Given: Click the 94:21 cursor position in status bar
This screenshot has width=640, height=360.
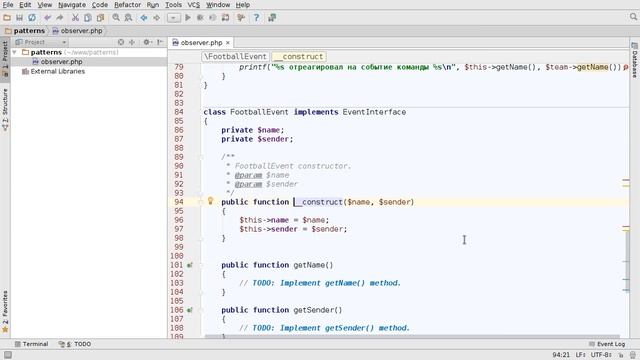Looking at the screenshot, I should 561,355.
